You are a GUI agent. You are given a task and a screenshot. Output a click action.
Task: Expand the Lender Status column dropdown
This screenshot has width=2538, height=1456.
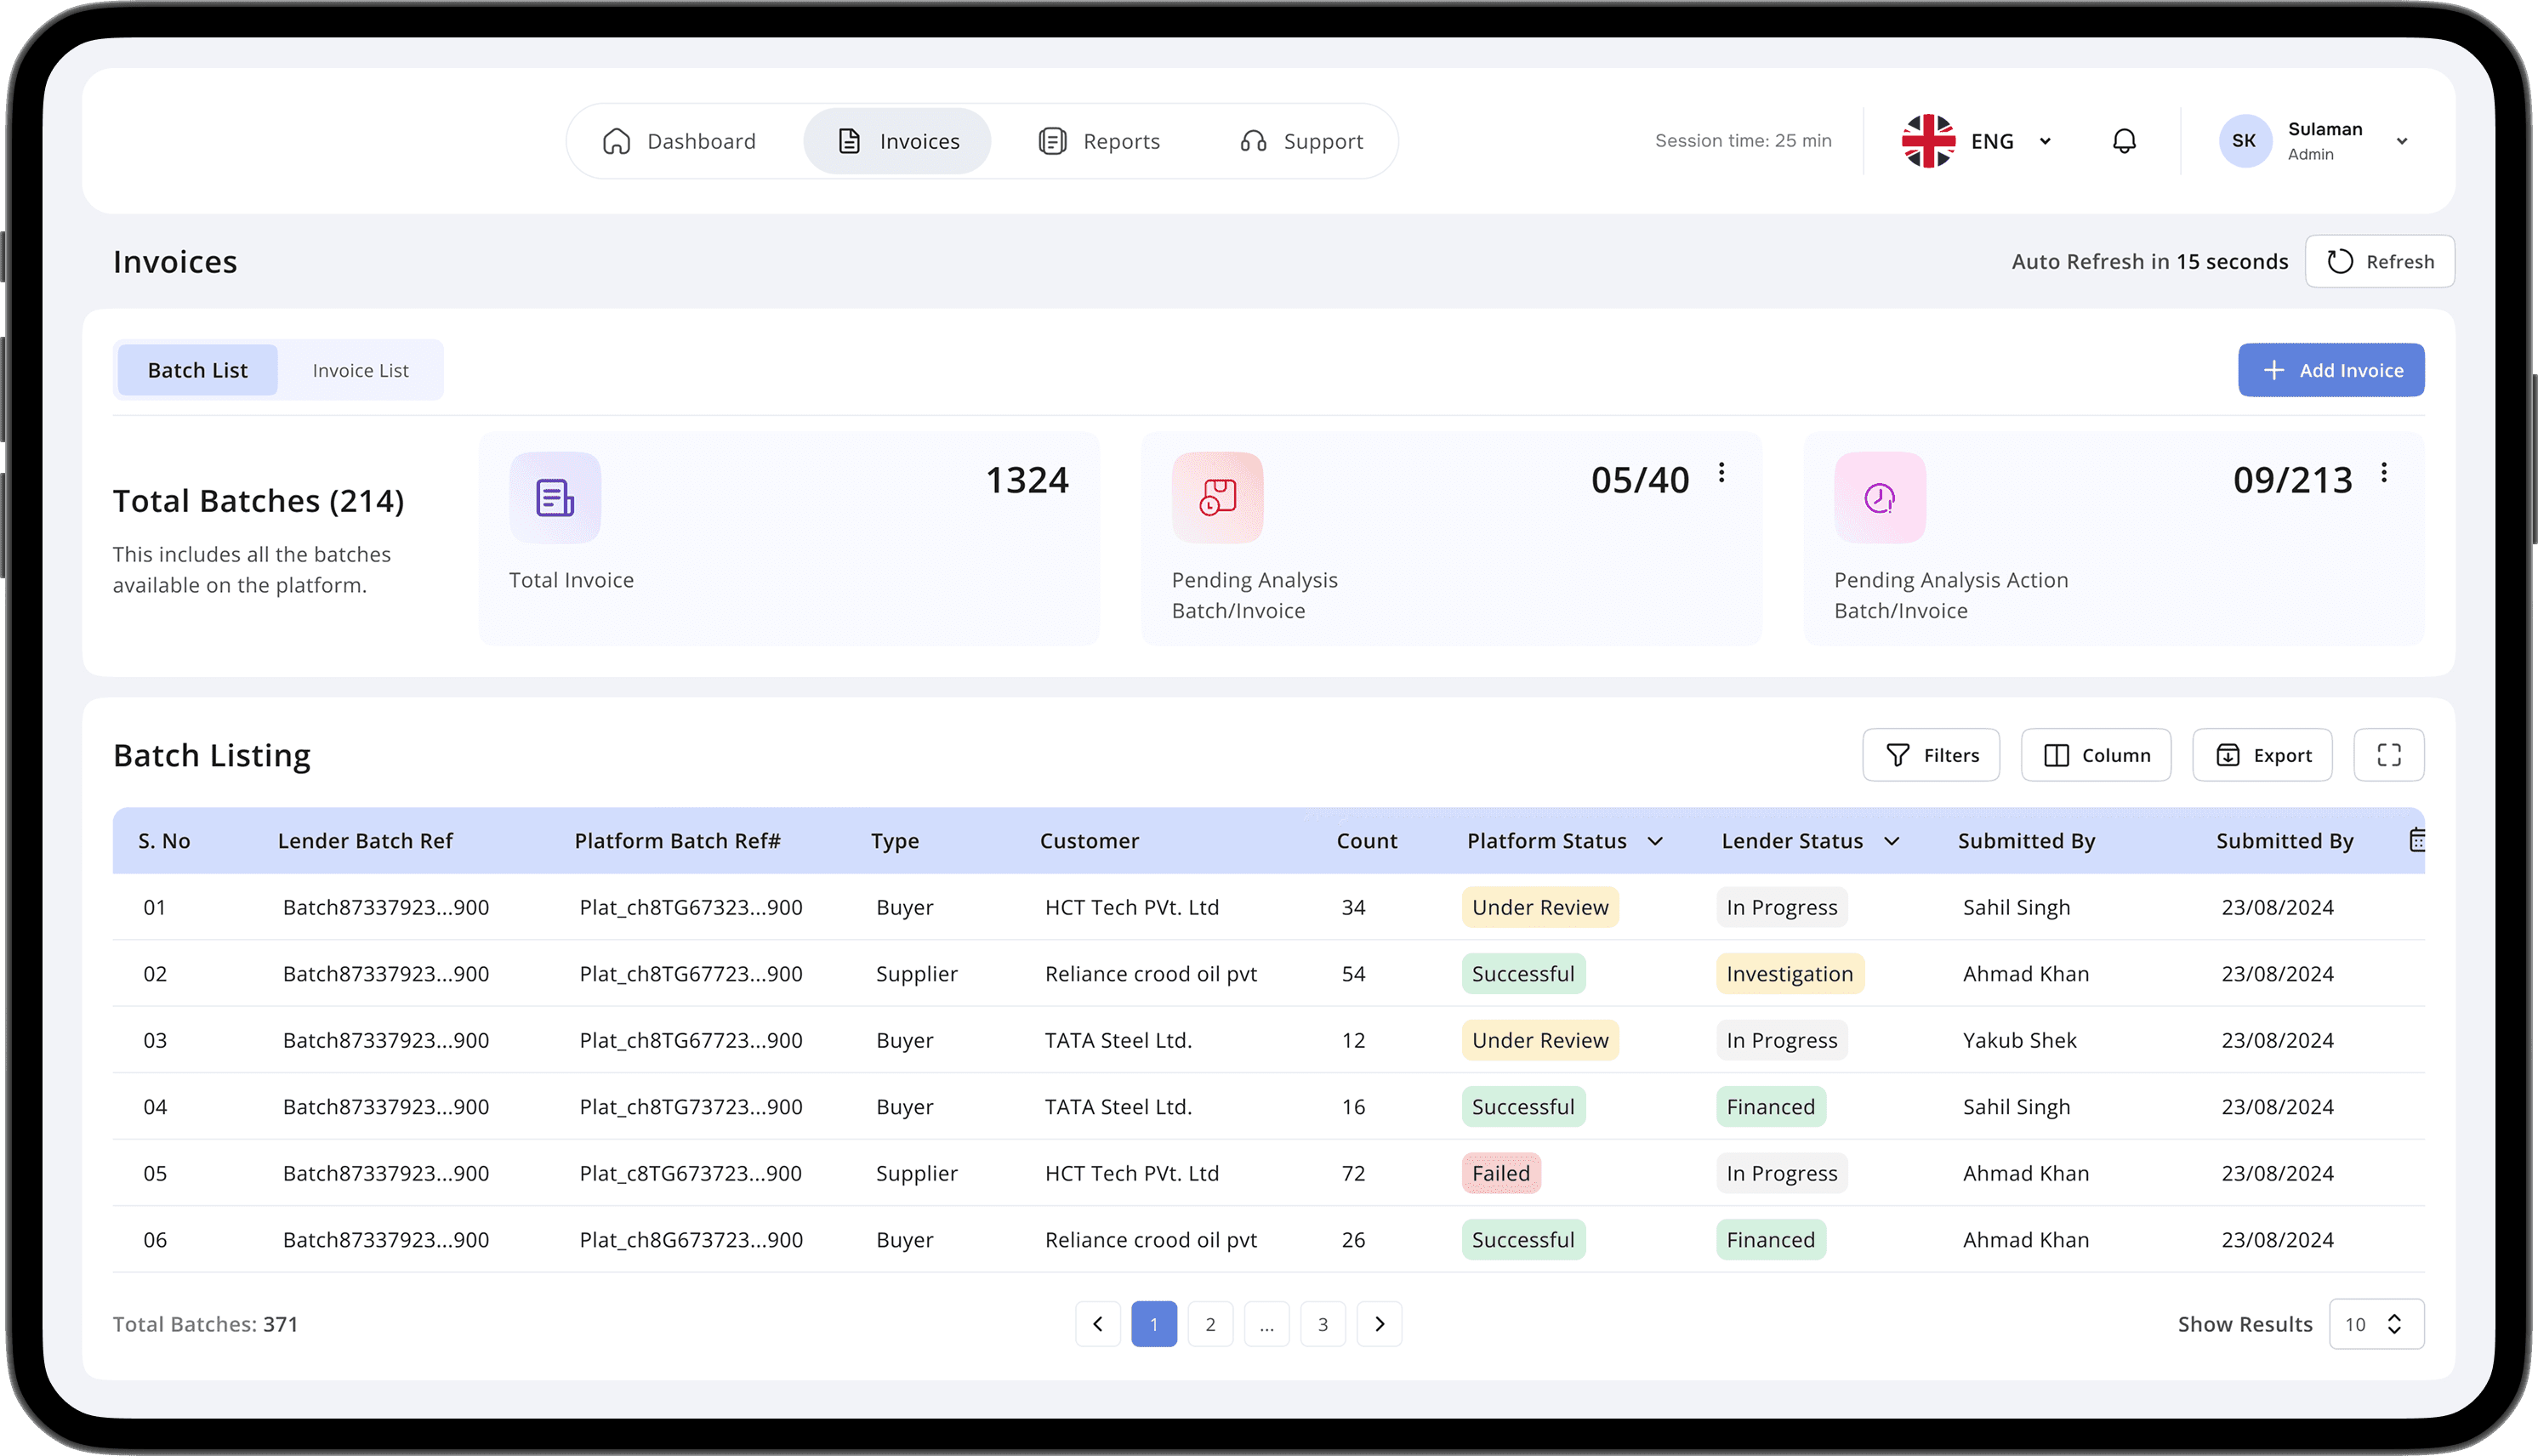1891,841
